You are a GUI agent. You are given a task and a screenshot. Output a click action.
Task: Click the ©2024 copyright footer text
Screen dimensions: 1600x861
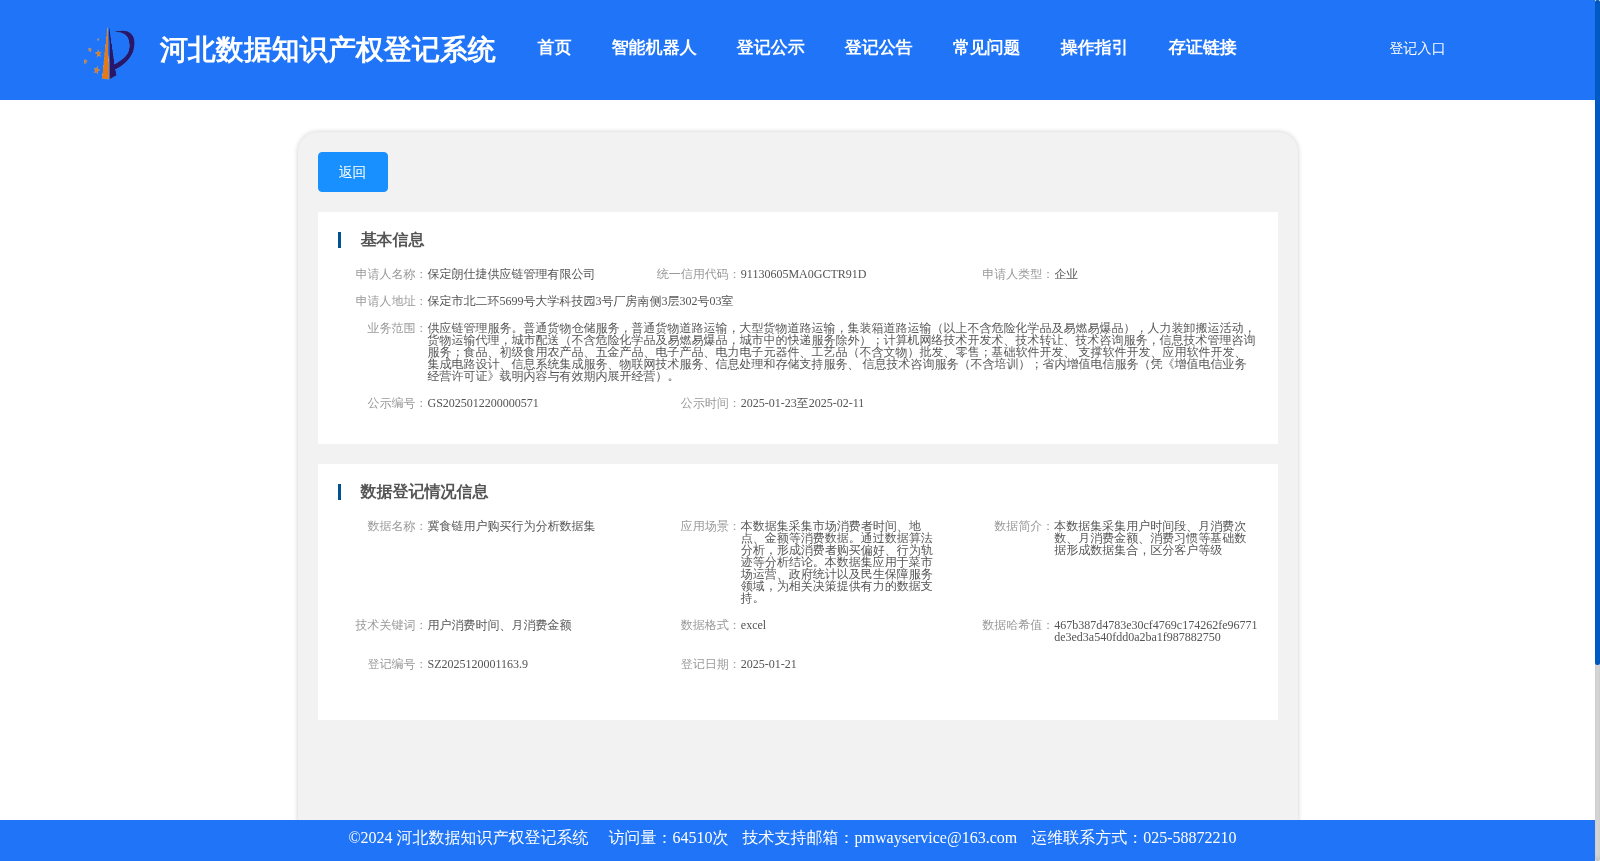click(x=468, y=838)
